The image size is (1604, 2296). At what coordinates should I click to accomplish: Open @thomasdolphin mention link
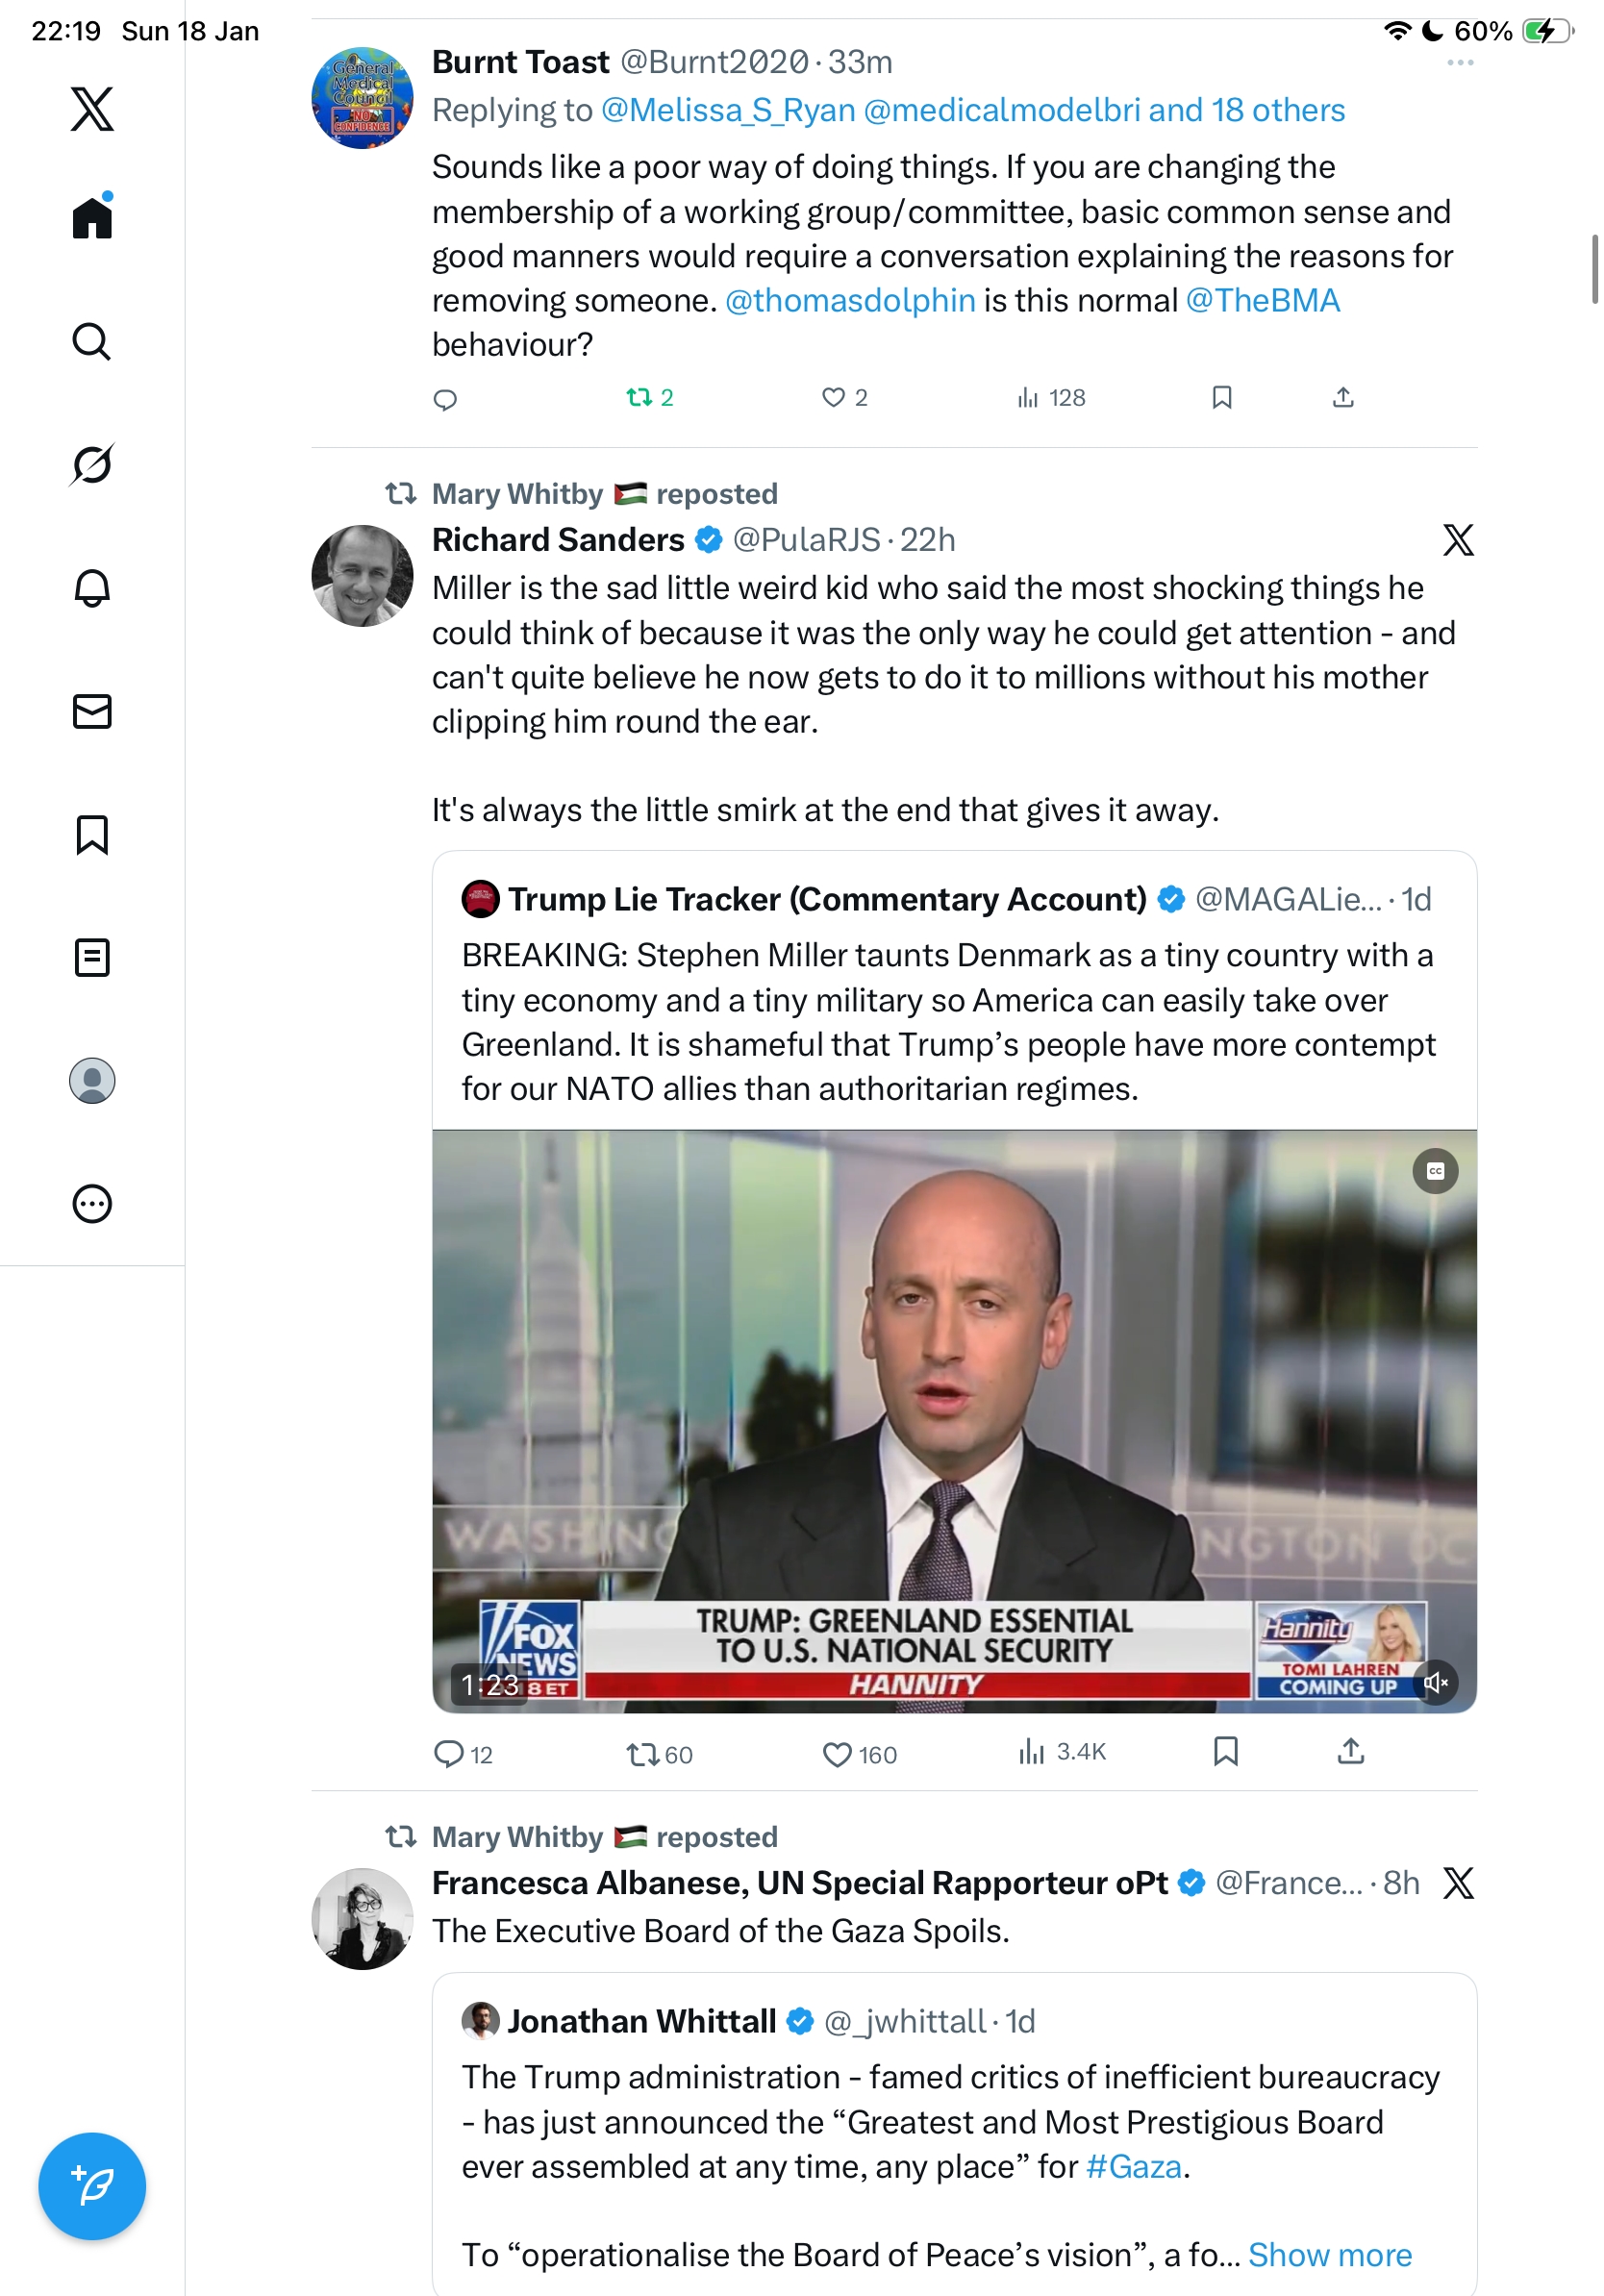(x=850, y=300)
